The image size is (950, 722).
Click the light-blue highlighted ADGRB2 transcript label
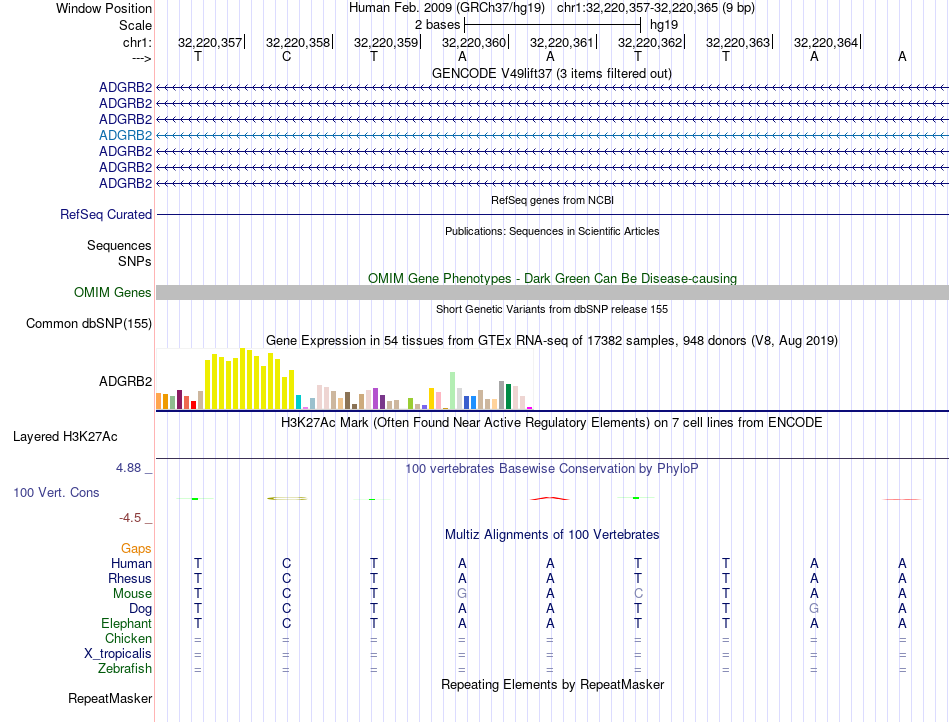[125, 135]
